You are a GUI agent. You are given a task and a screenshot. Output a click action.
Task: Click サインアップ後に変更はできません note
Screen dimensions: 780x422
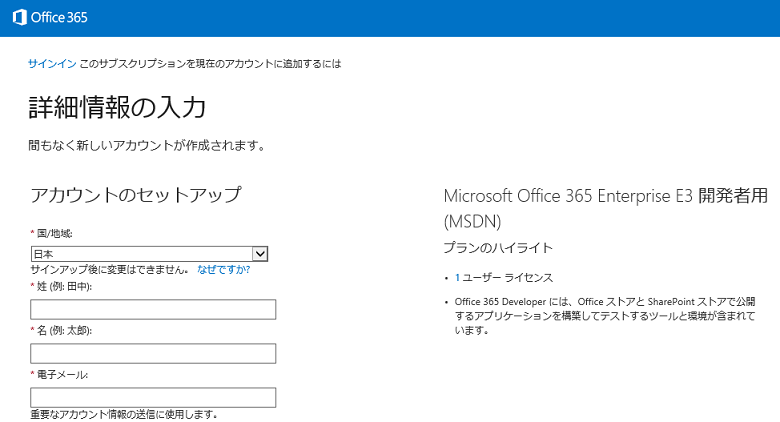pos(109,270)
